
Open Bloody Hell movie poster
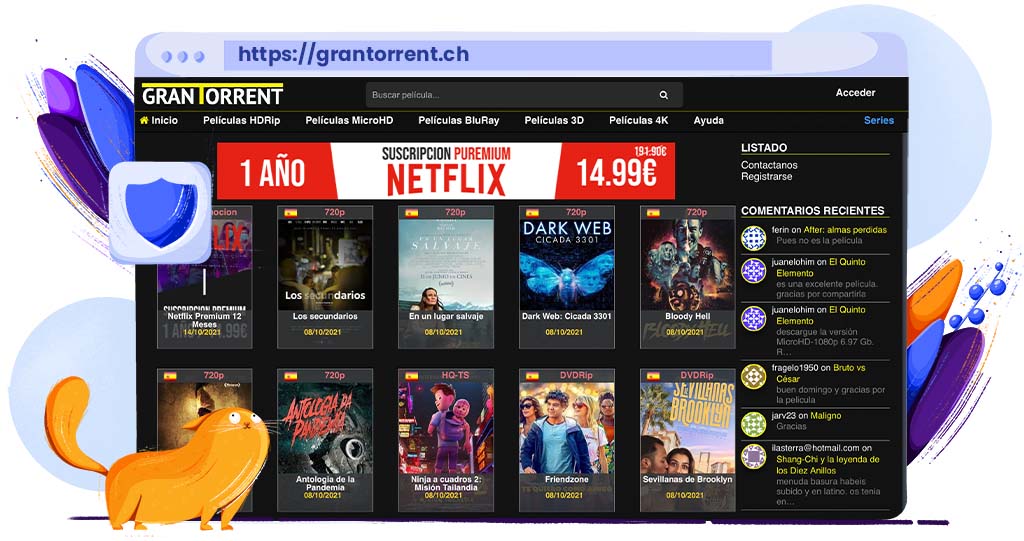click(688, 264)
